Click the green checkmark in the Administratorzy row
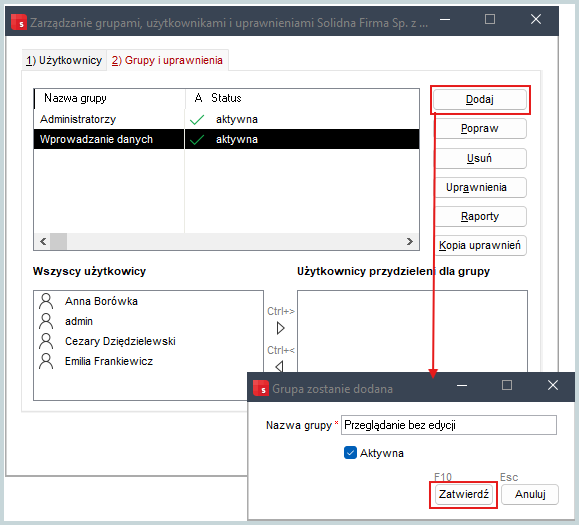This screenshot has width=579, height=525. tap(197, 120)
